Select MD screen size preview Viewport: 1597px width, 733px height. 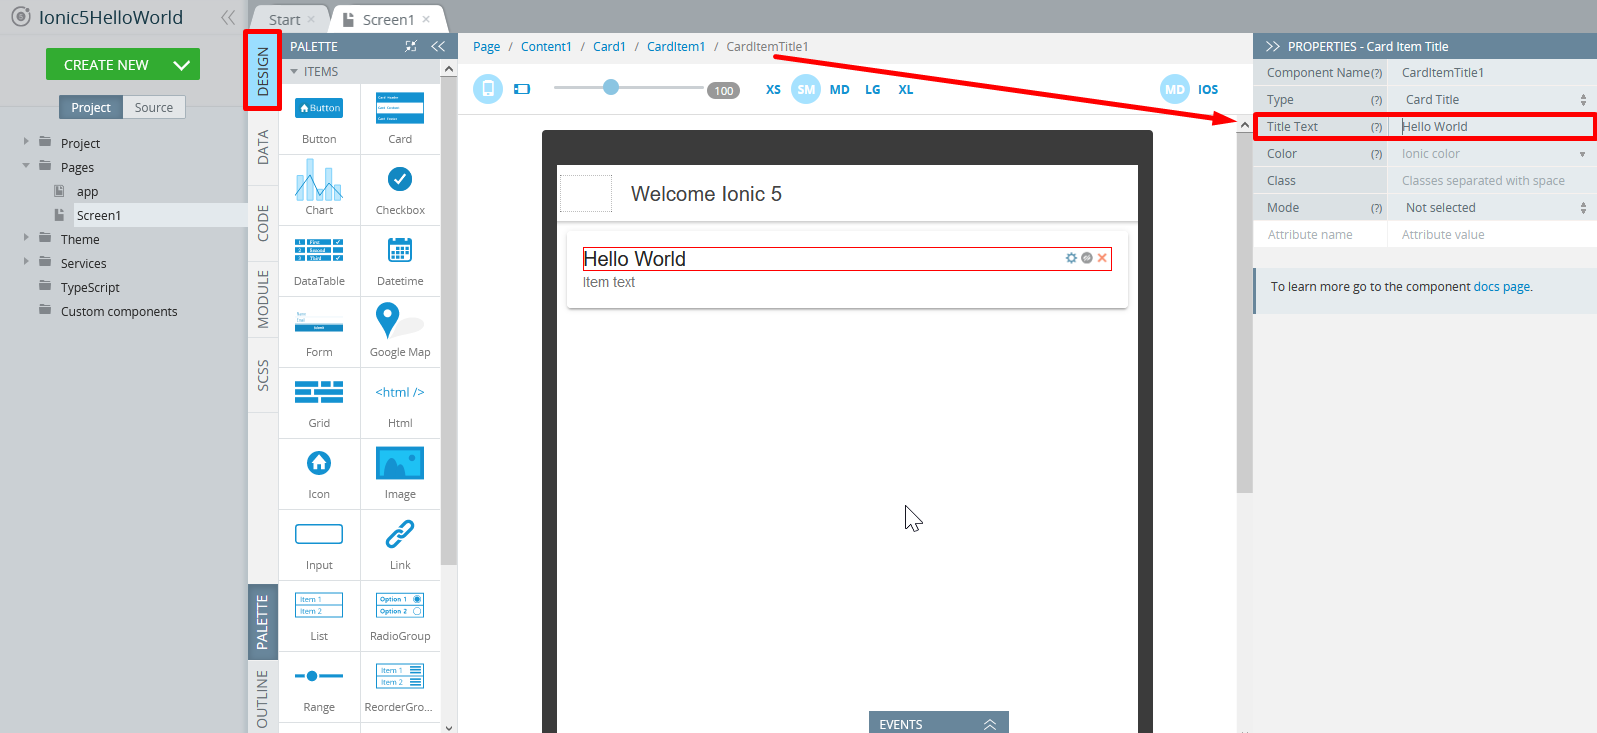tap(839, 89)
